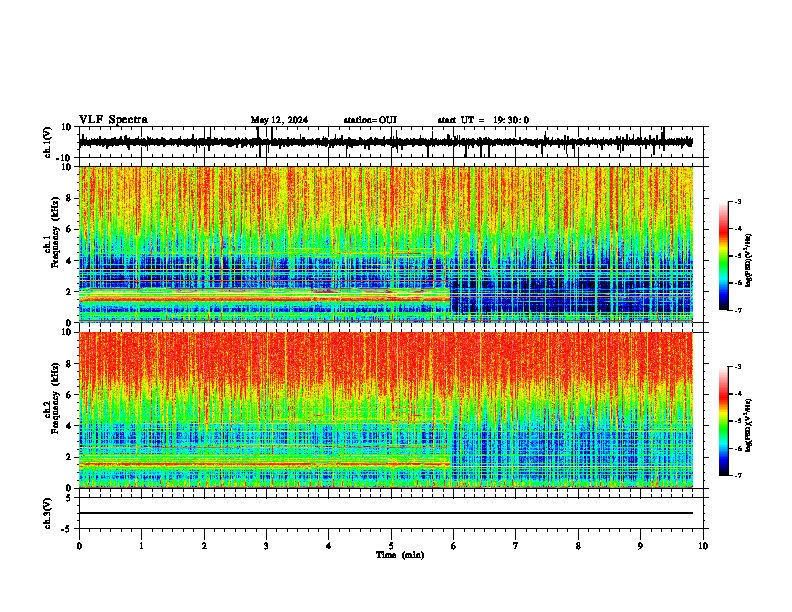The image size is (792, 612).
Task: Click "8" kHz tick on ch.2 frequency axis
Action: pos(69,364)
